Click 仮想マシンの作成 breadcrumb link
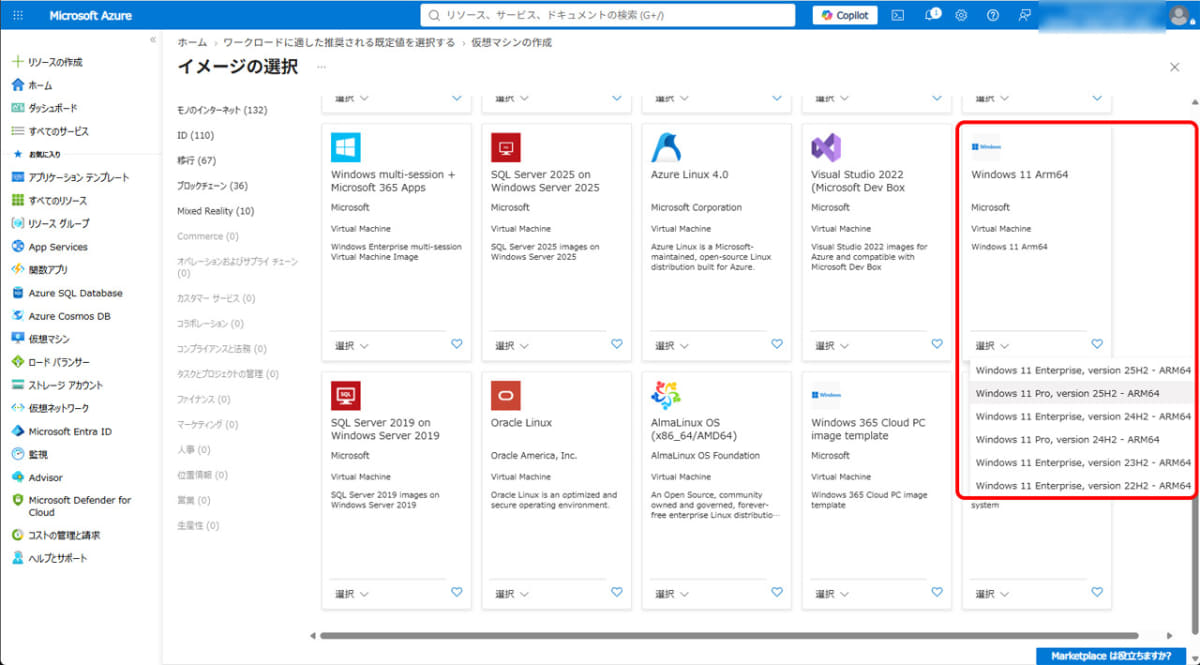 512,42
